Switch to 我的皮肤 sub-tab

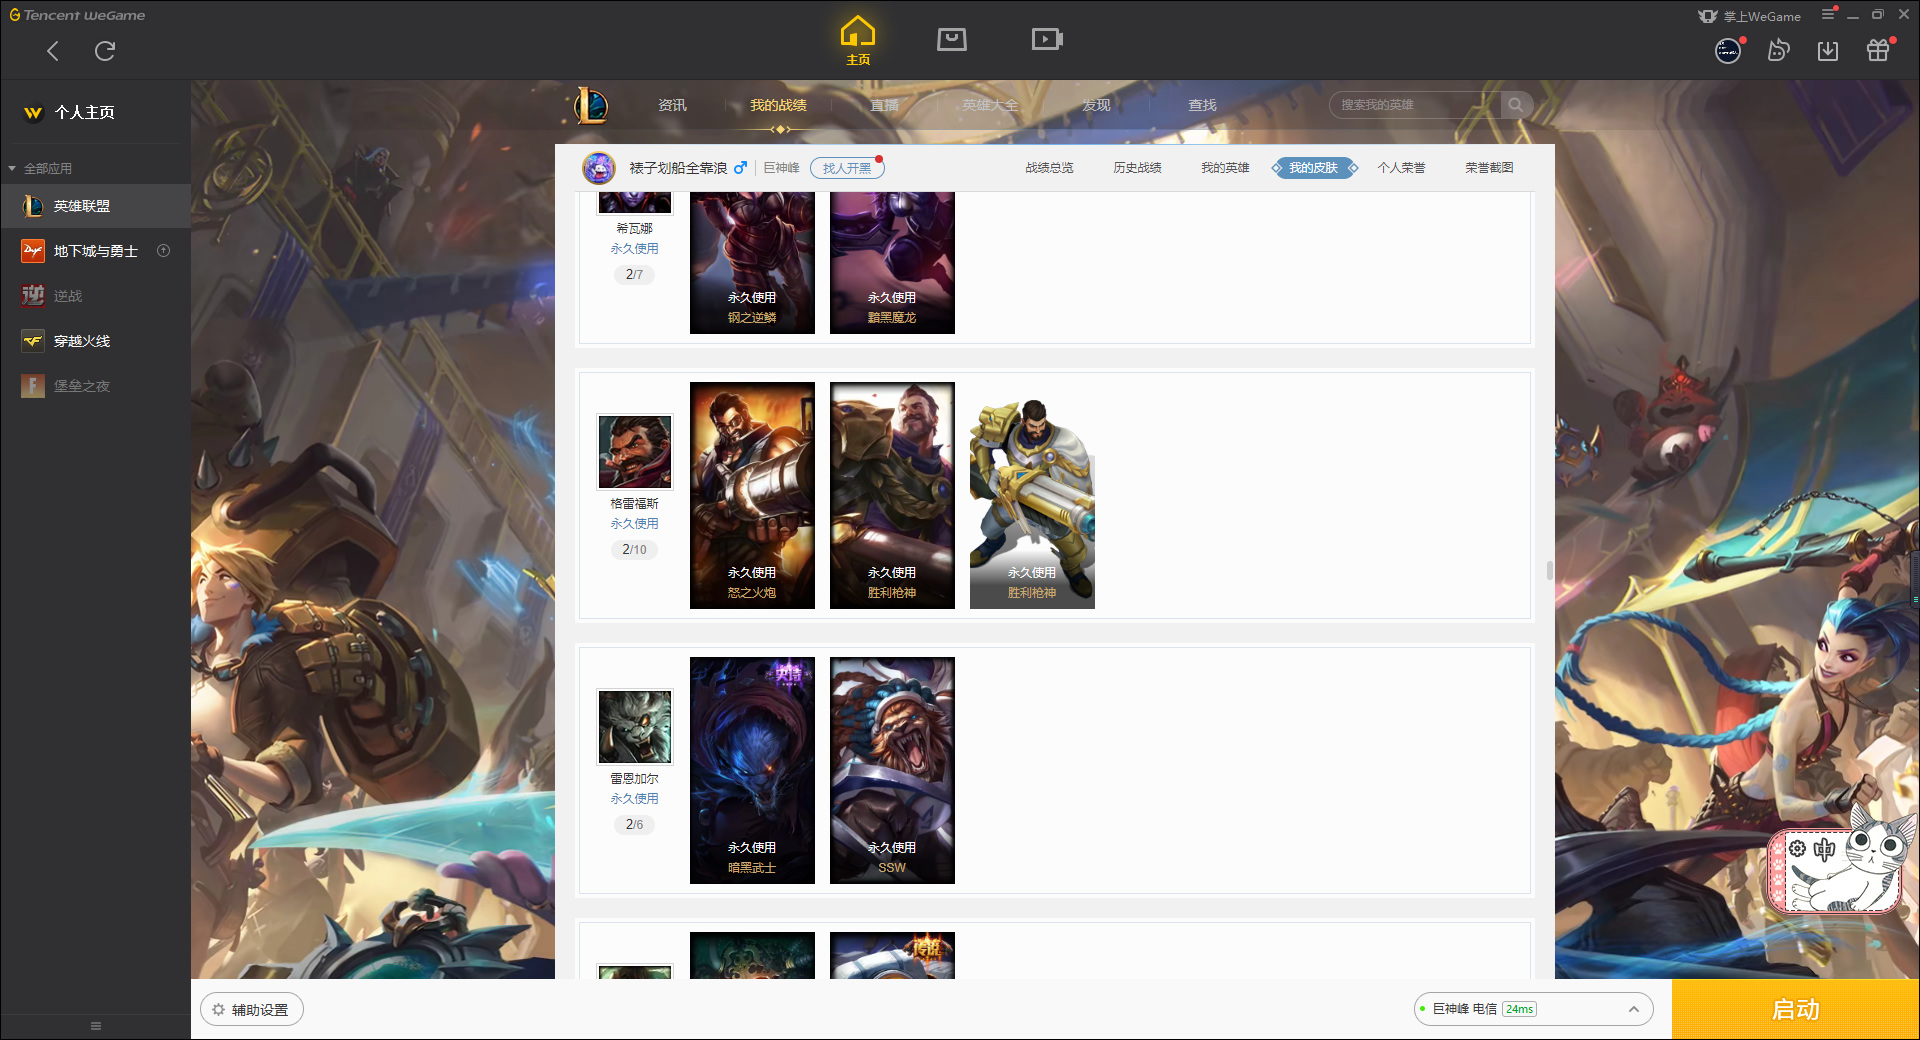coord(1313,168)
